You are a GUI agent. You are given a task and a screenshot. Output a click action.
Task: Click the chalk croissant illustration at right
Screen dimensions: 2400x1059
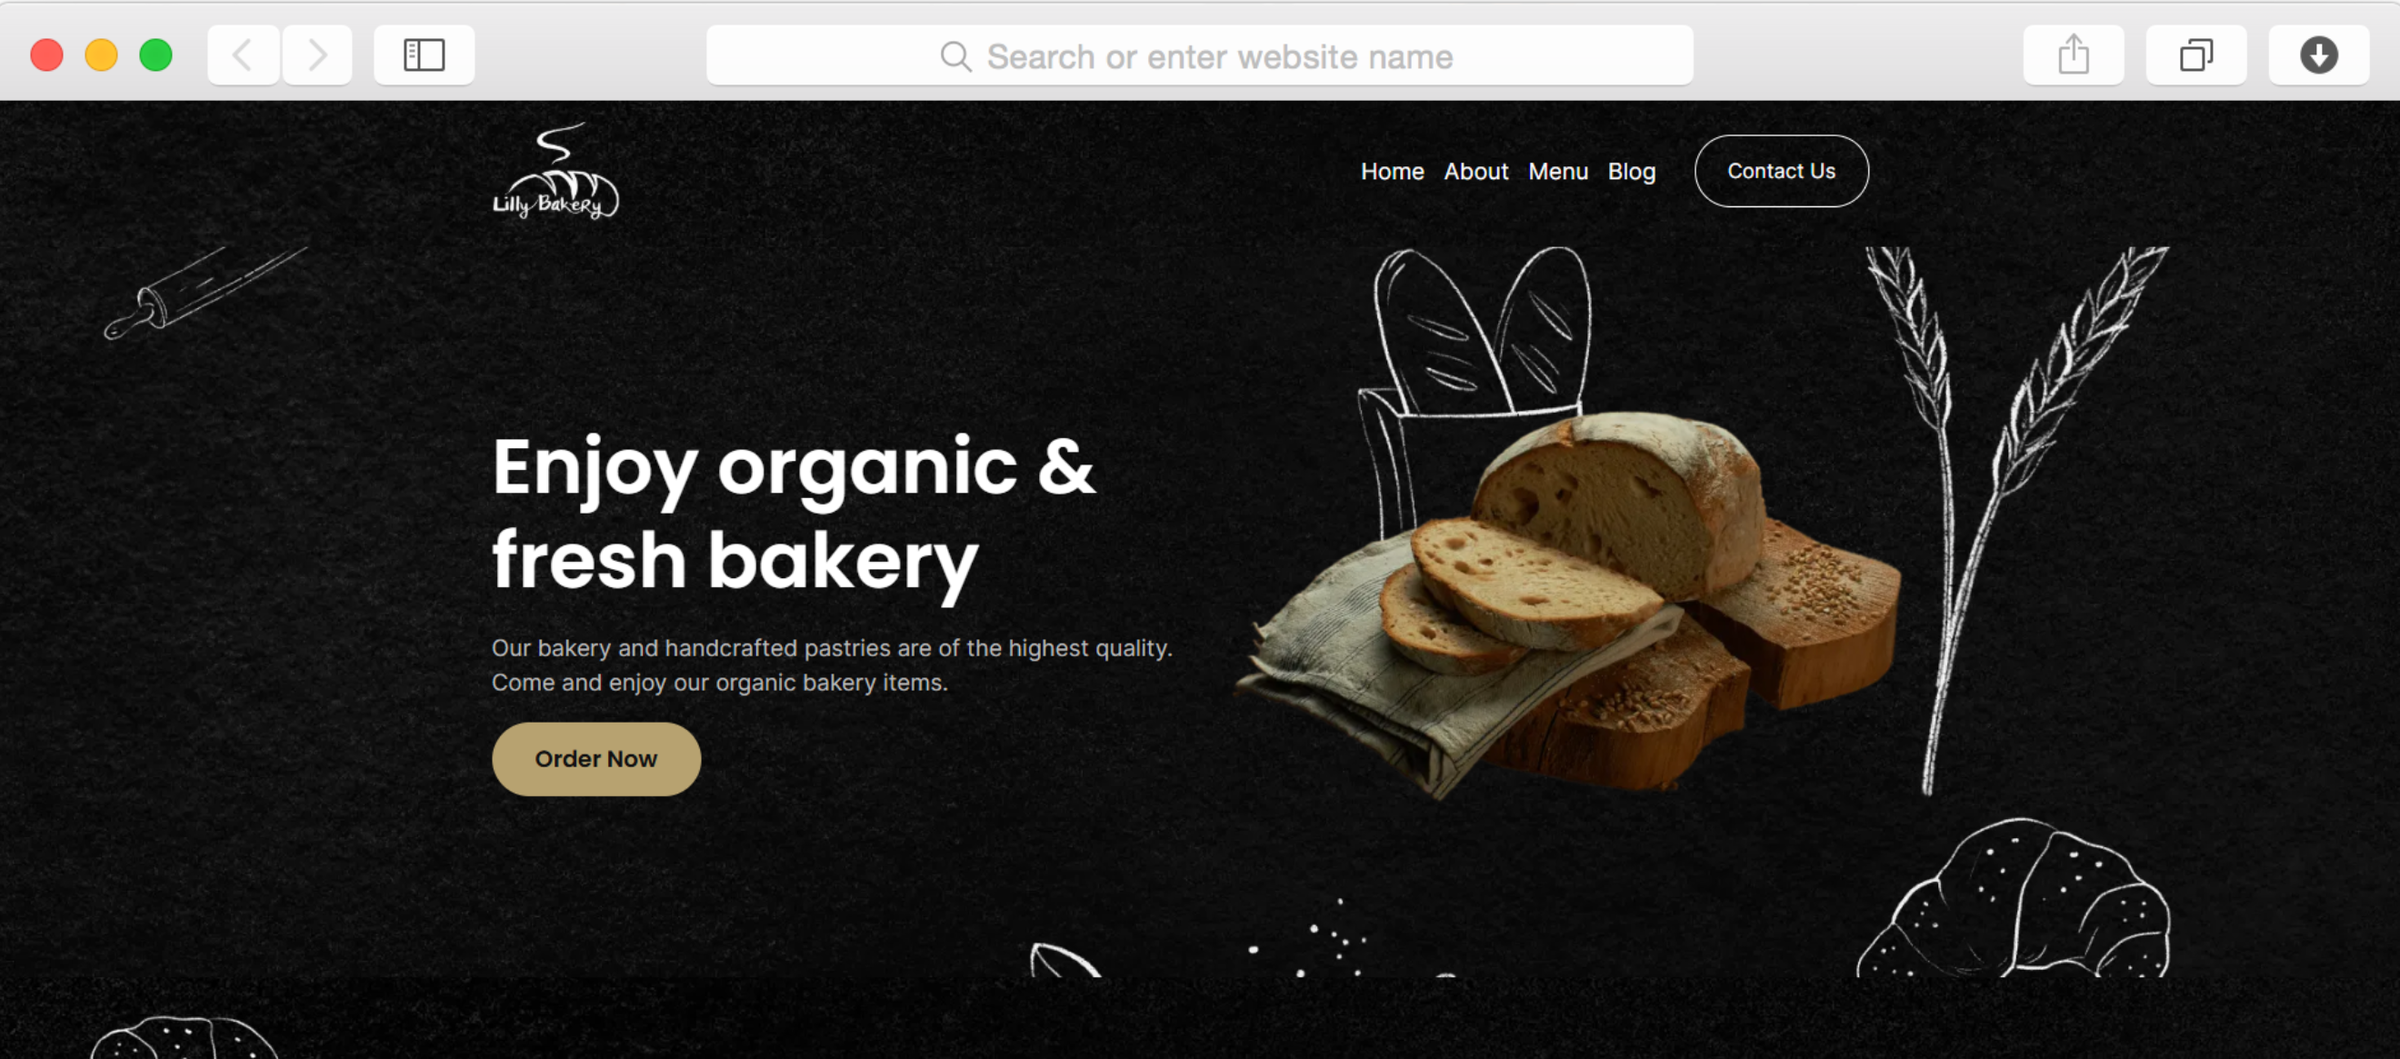click(2013, 898)
